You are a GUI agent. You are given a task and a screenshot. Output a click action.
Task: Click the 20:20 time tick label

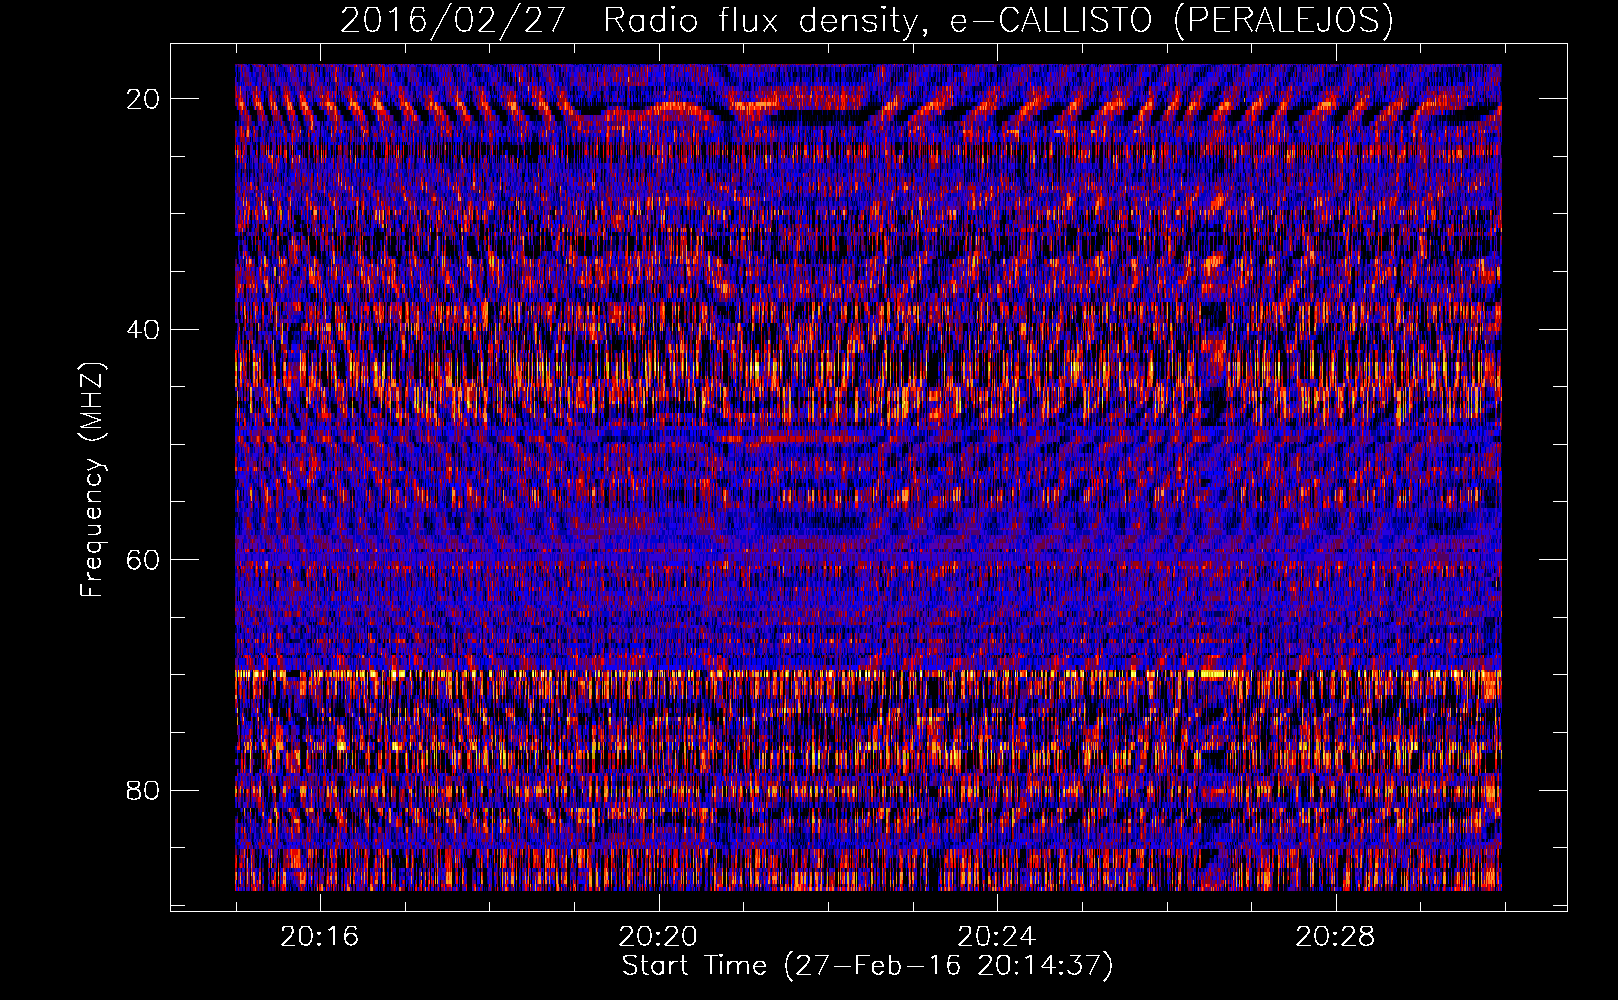[658, 937]
